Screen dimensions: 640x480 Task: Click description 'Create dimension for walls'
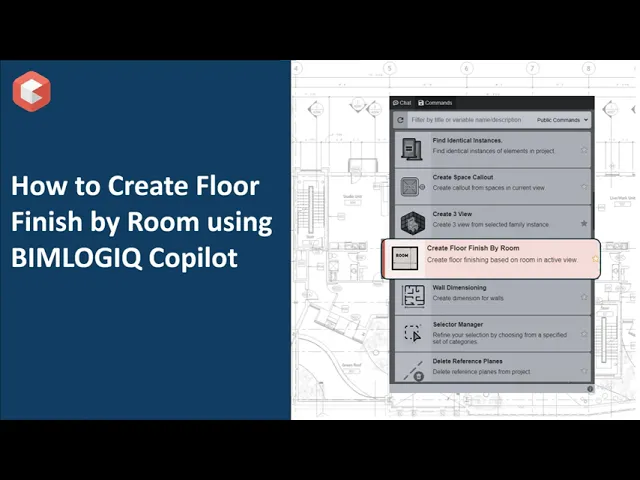pos(468,298)
